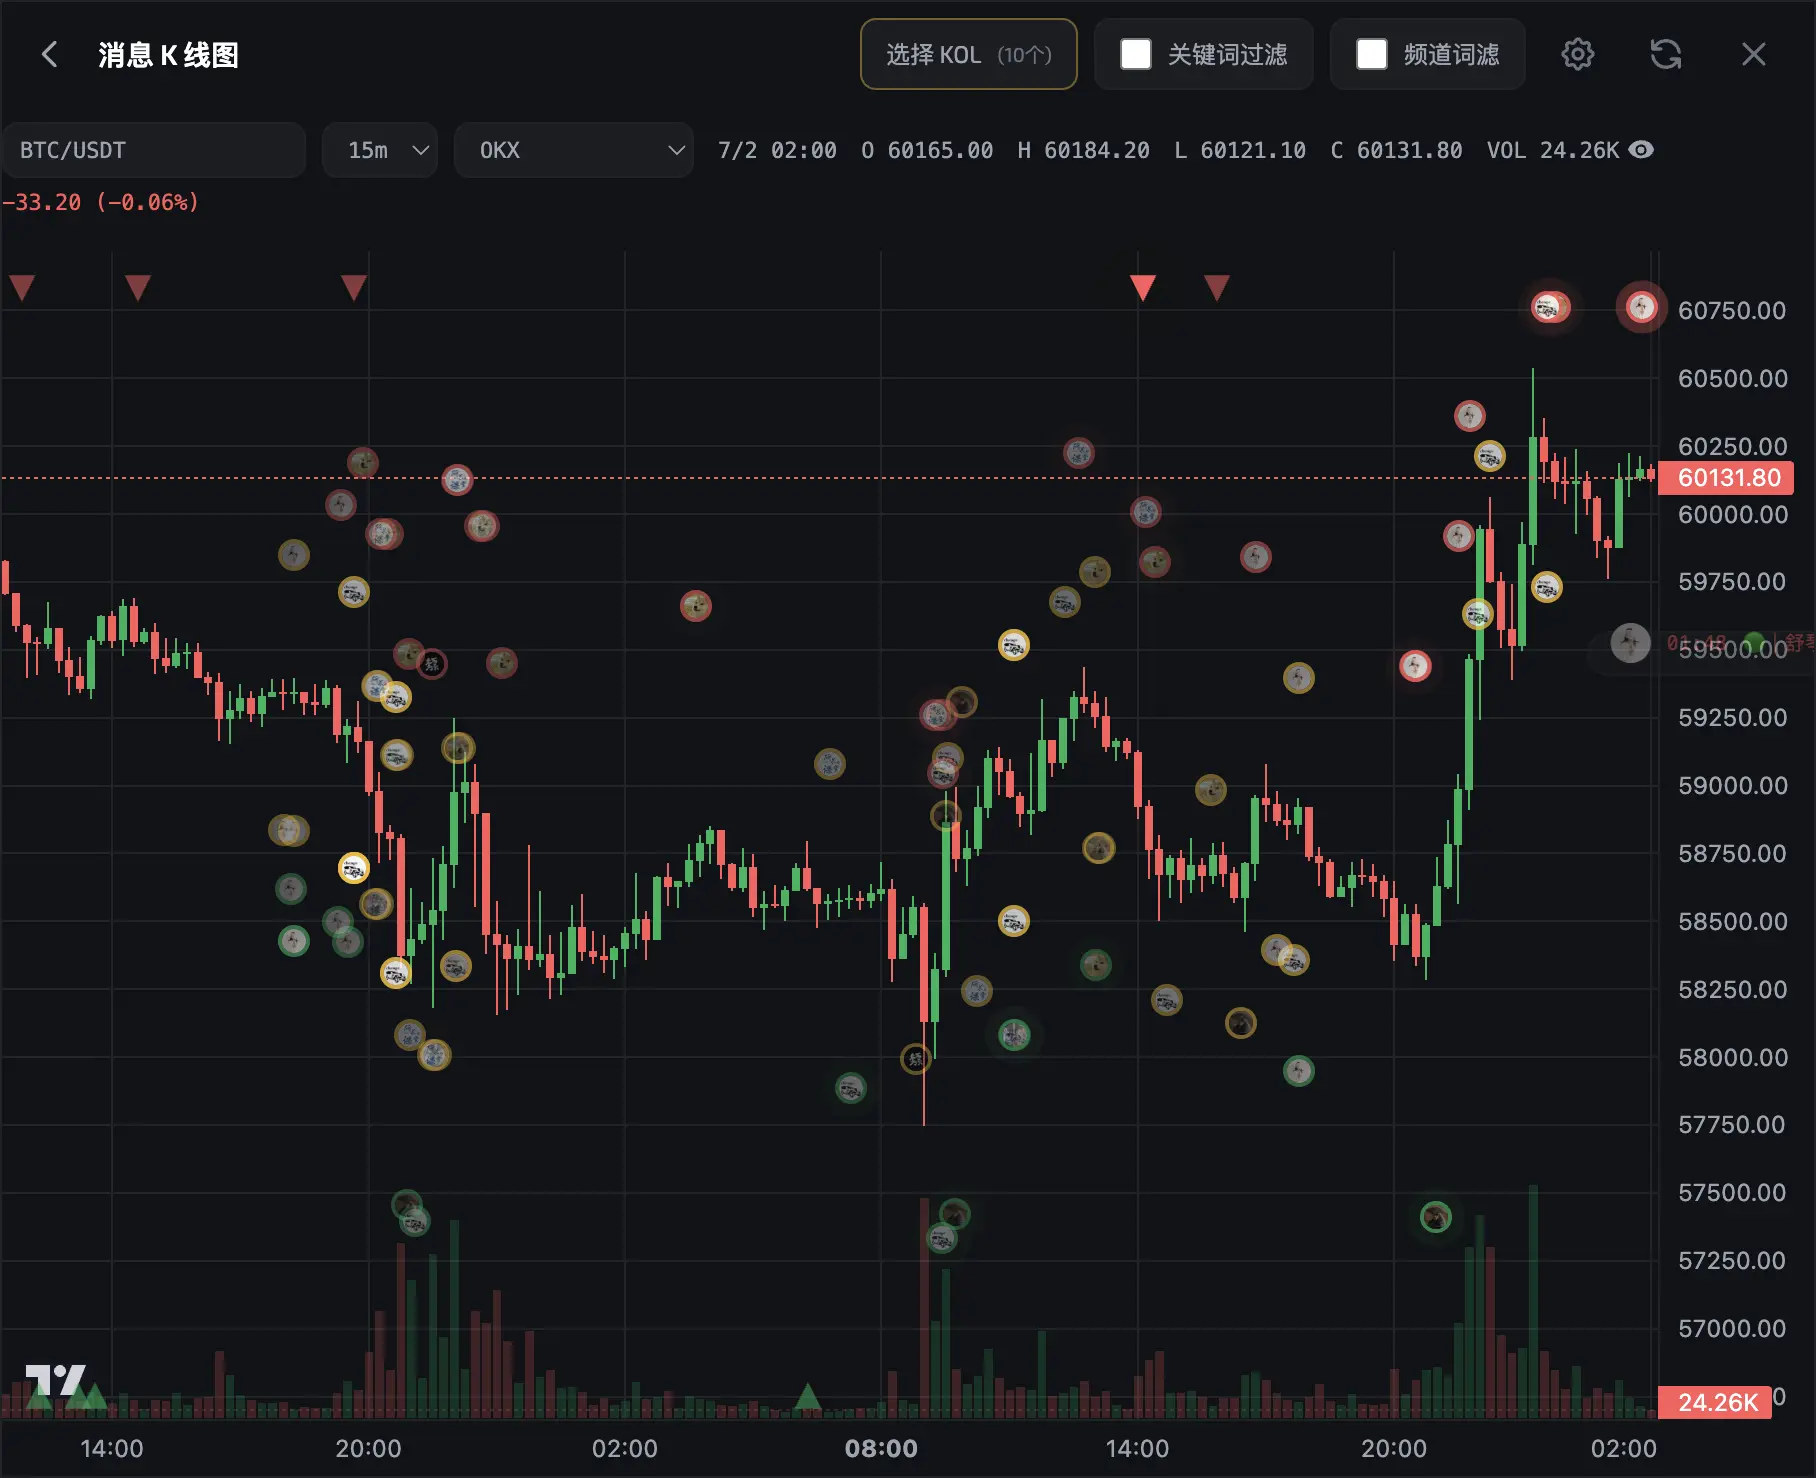Viewport: 1816px width, 1478px height.
Task: Click the 60131.80 current price label
Action: (1726, 478)
